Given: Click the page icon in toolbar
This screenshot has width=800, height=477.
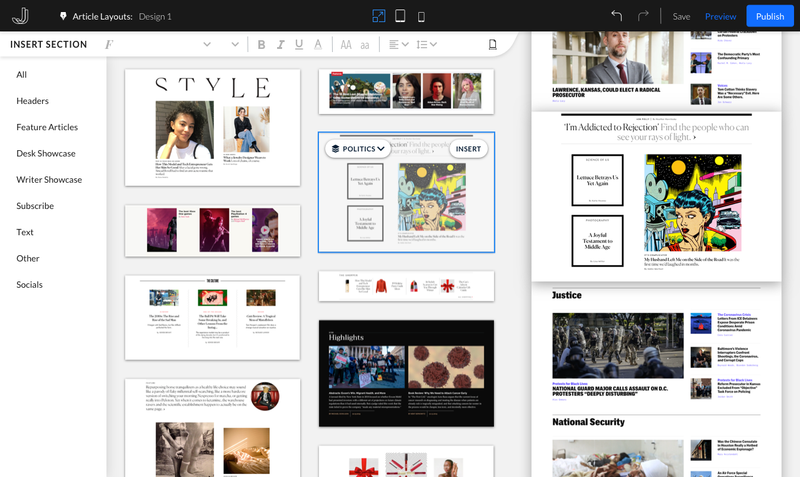Looking at the screenshot, I should [x=492, y=44].
